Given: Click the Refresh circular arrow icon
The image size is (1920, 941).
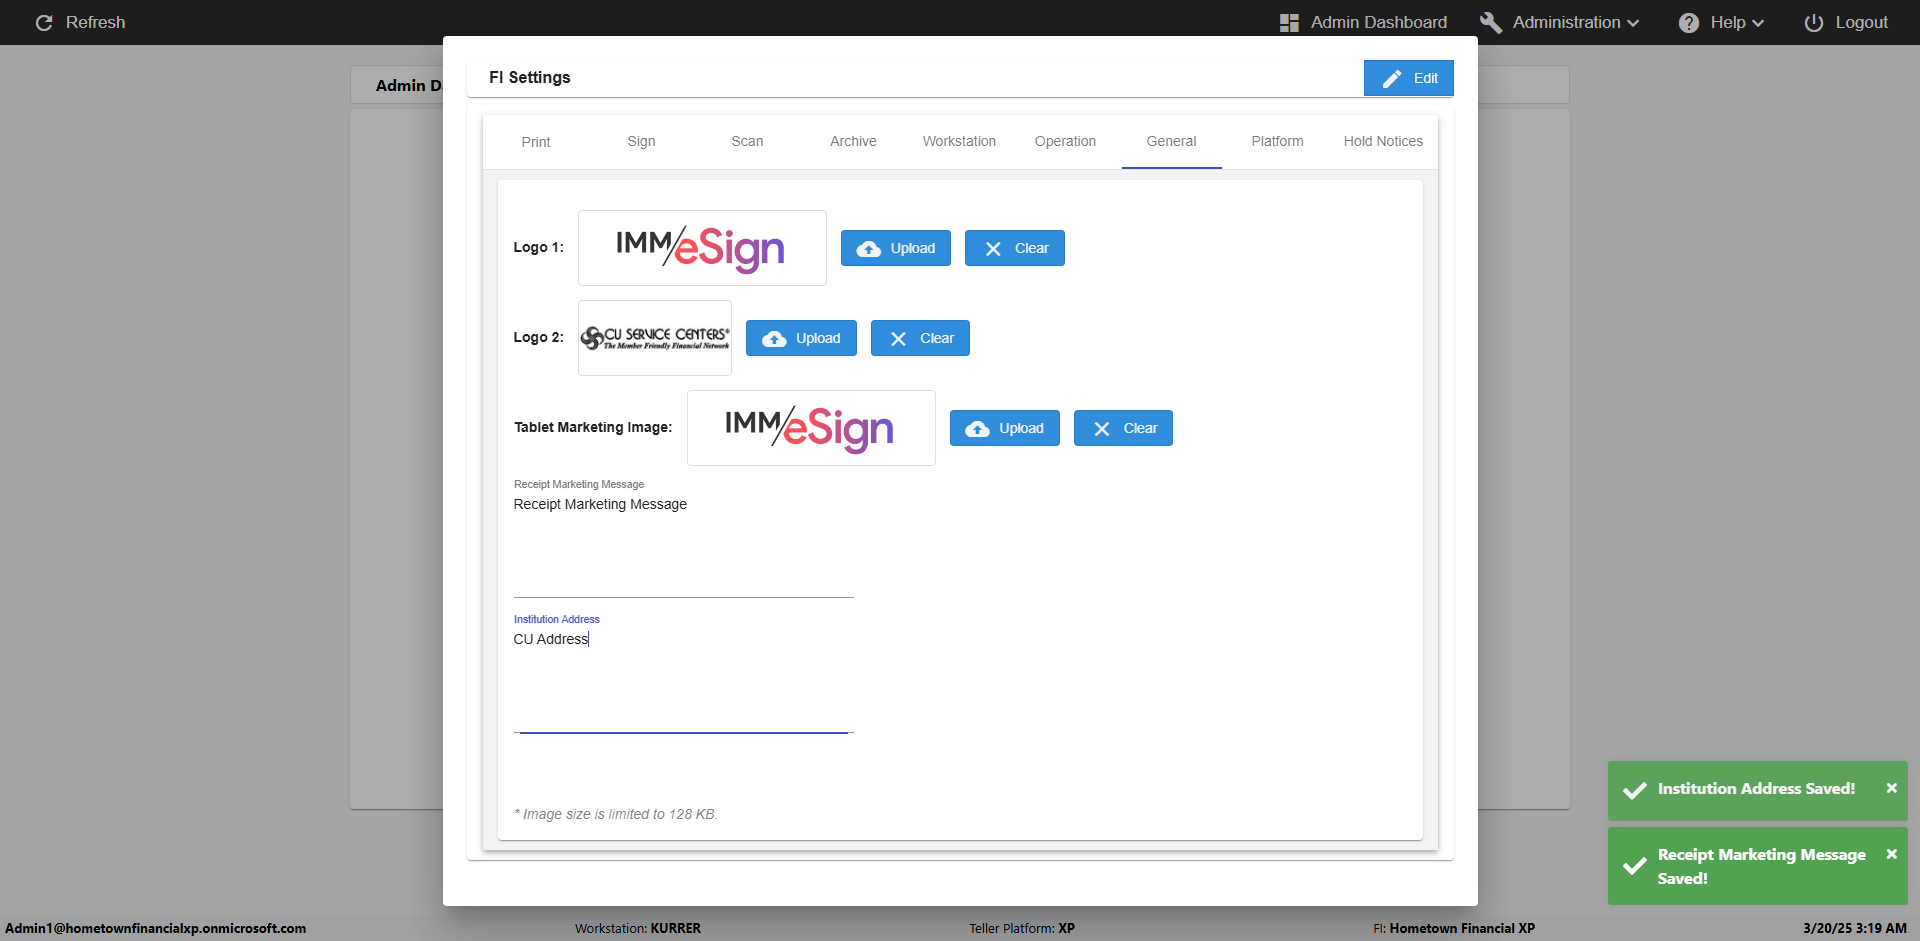Looking at the screenshot, I should [44, 23].
